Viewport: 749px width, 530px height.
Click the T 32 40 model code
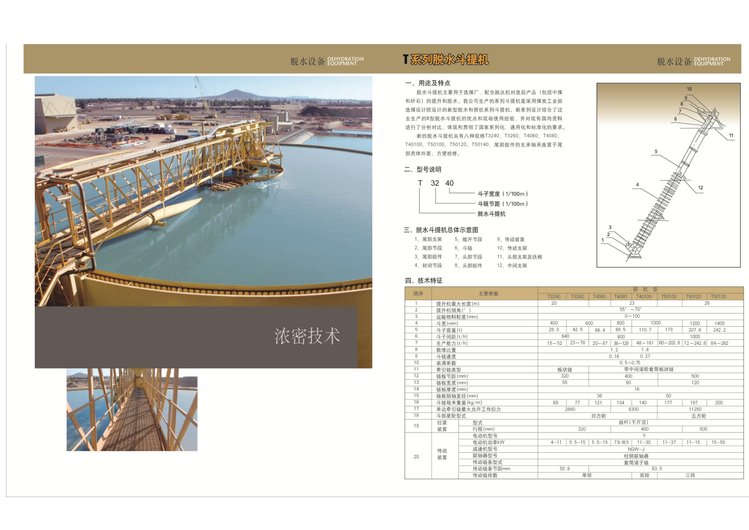[x=435, y=184]
